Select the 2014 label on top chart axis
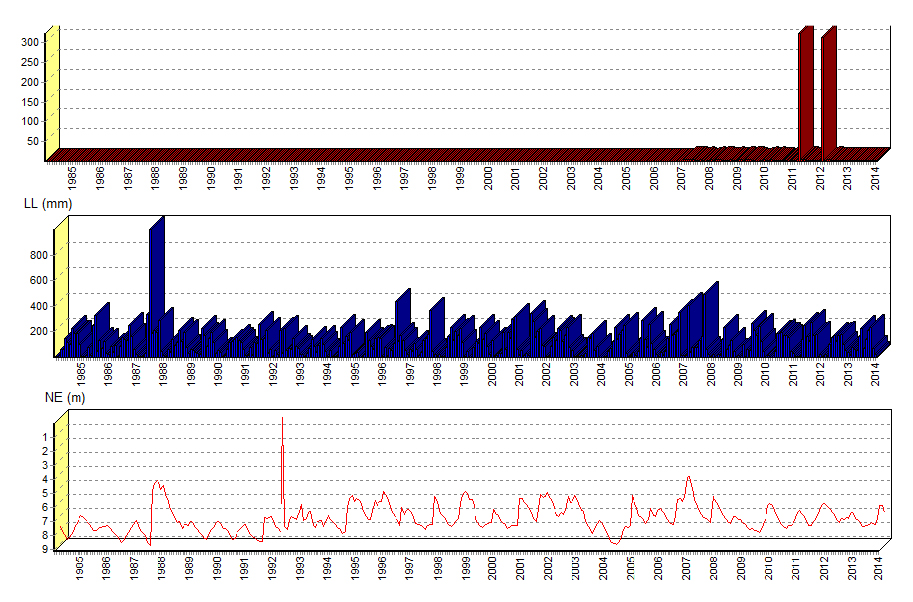 click(875, 180)
